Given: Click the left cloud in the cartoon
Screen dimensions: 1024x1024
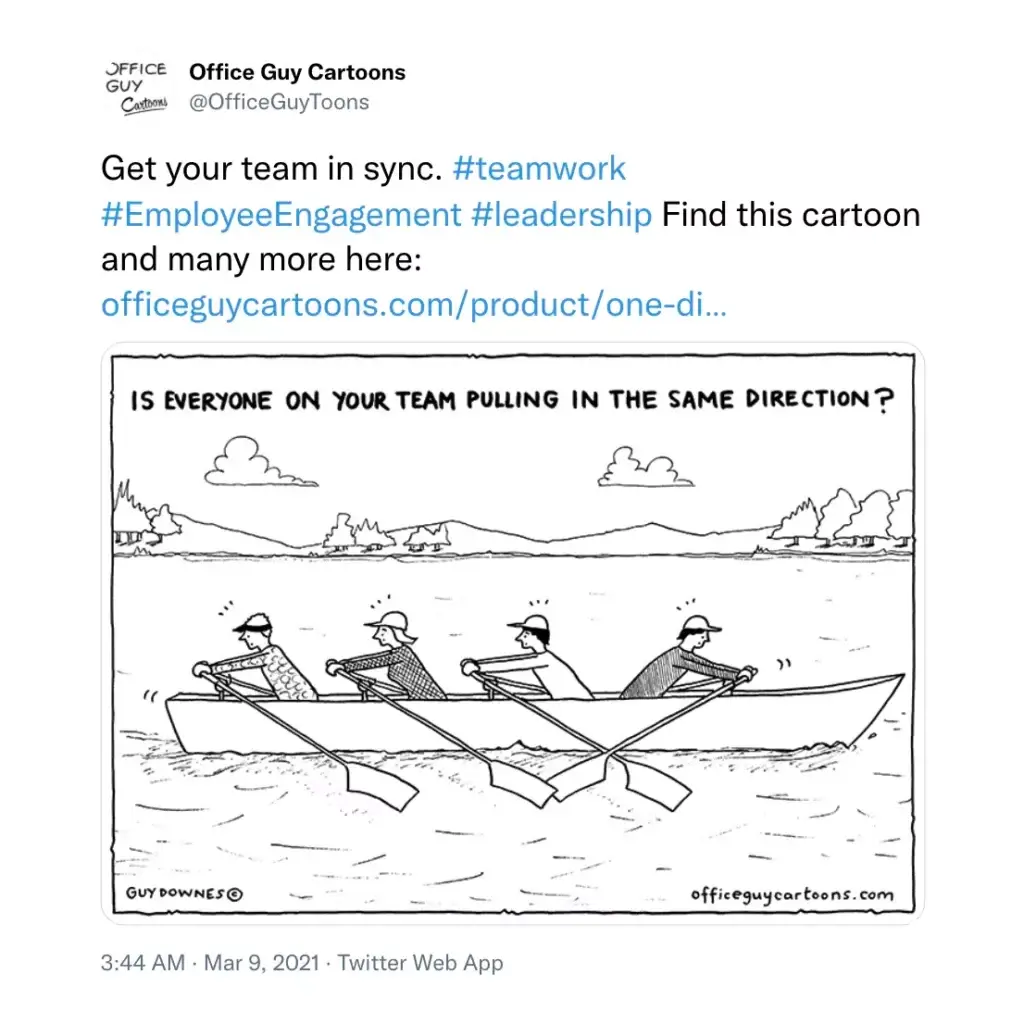Looking at the screenshot, I should point(245,462).
